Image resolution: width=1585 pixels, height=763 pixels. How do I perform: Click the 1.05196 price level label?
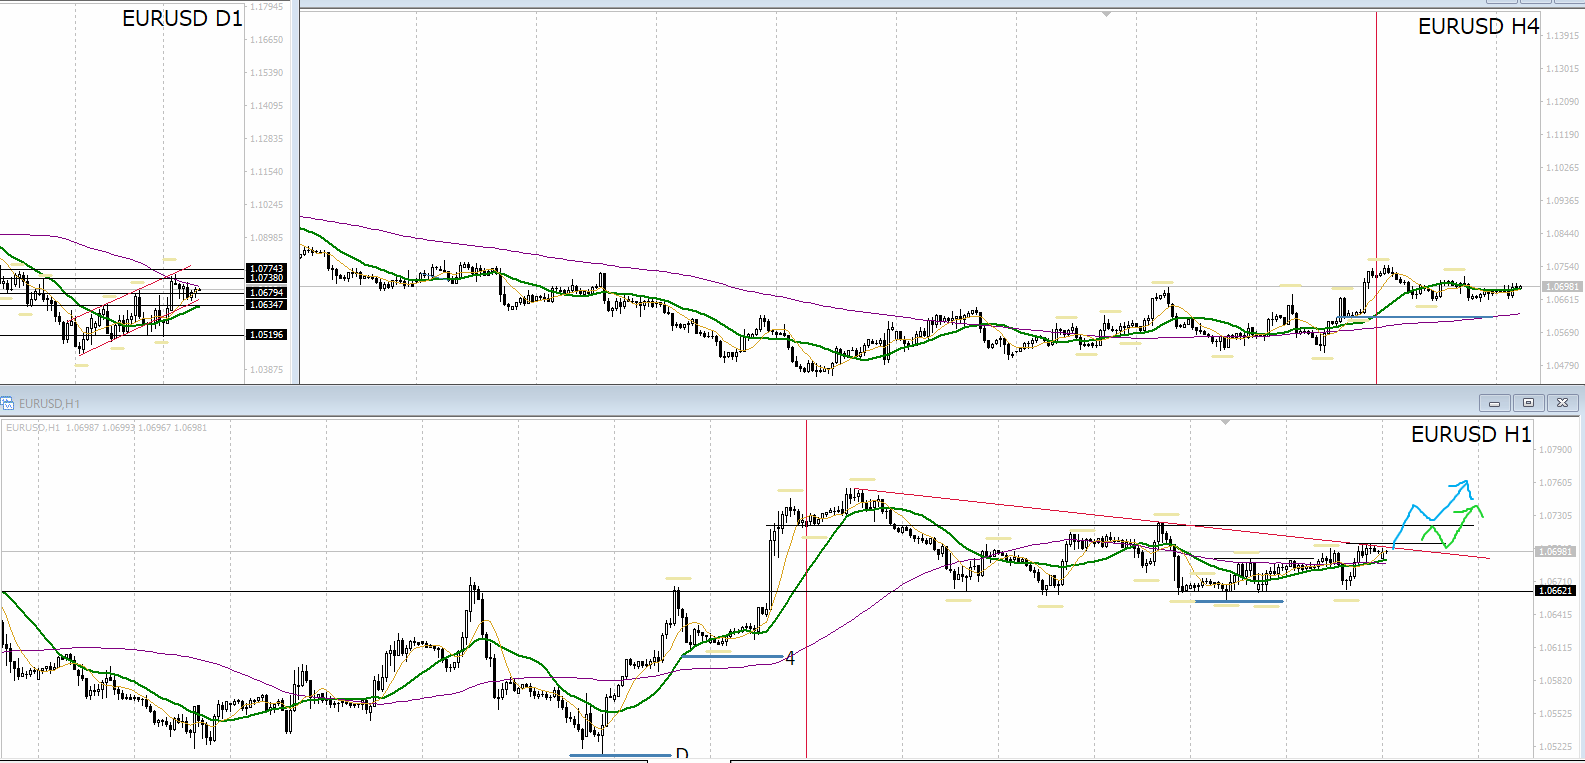click(266, 335)
